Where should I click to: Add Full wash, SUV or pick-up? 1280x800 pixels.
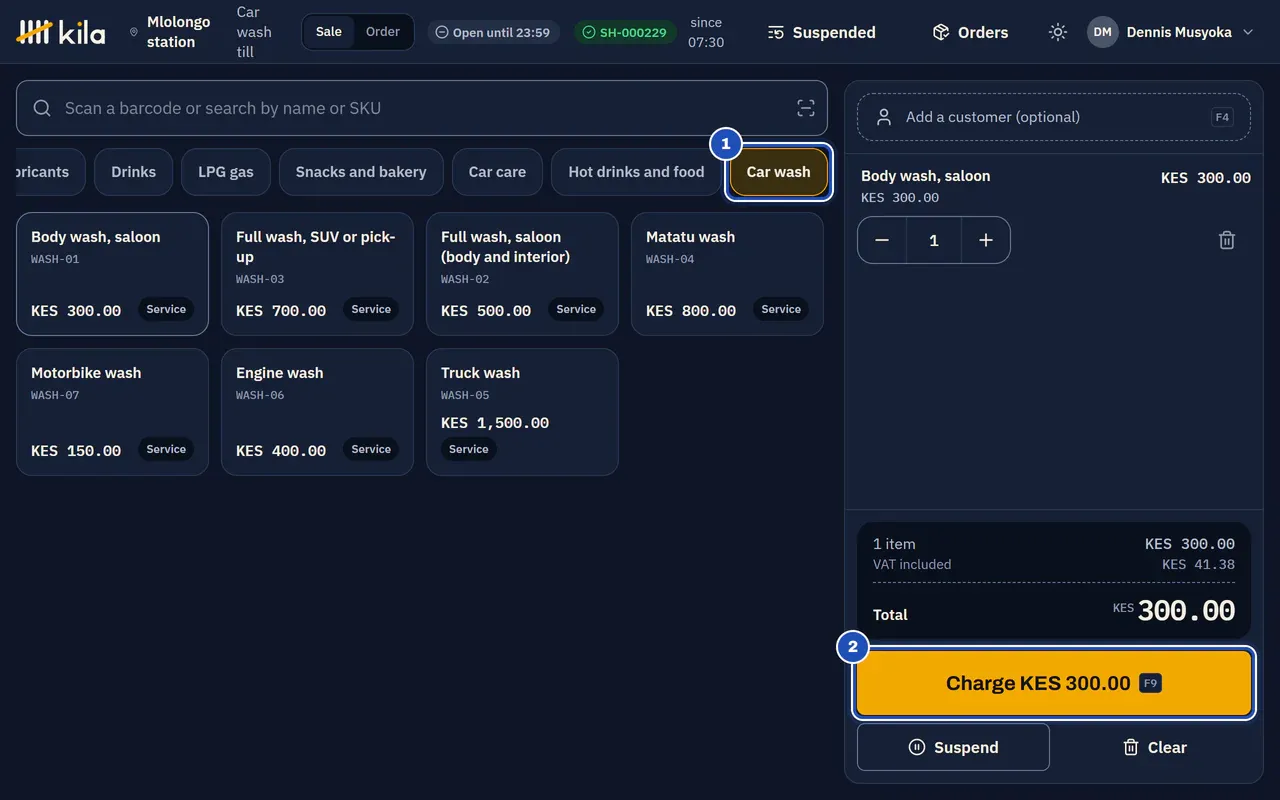(x=317, y=274)
